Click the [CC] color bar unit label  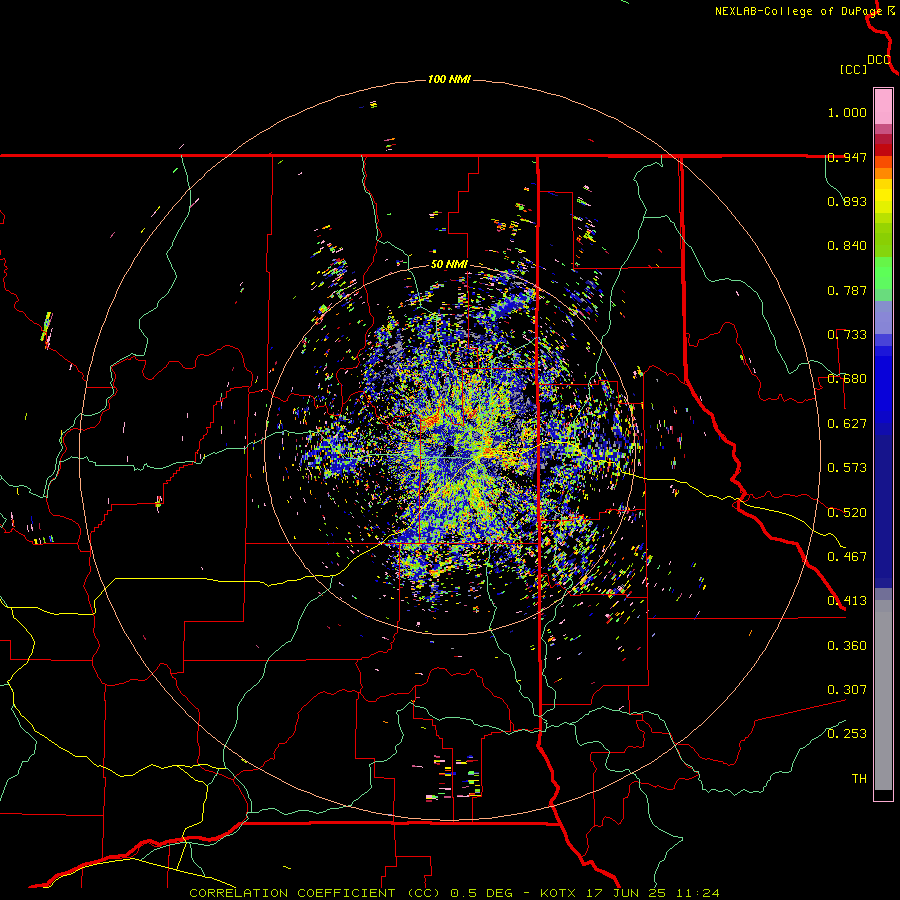point(853,69)
